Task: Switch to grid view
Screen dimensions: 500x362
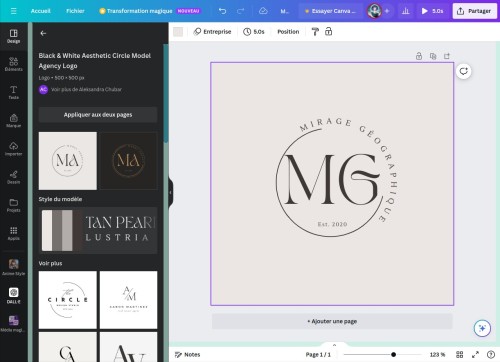Action: pos(460,355)
